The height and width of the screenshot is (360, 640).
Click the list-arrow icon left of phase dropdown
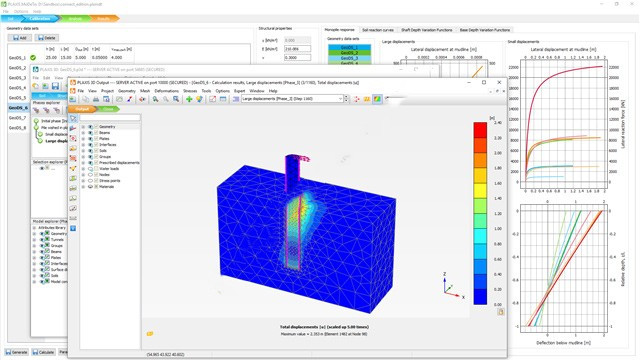point(236,99)
